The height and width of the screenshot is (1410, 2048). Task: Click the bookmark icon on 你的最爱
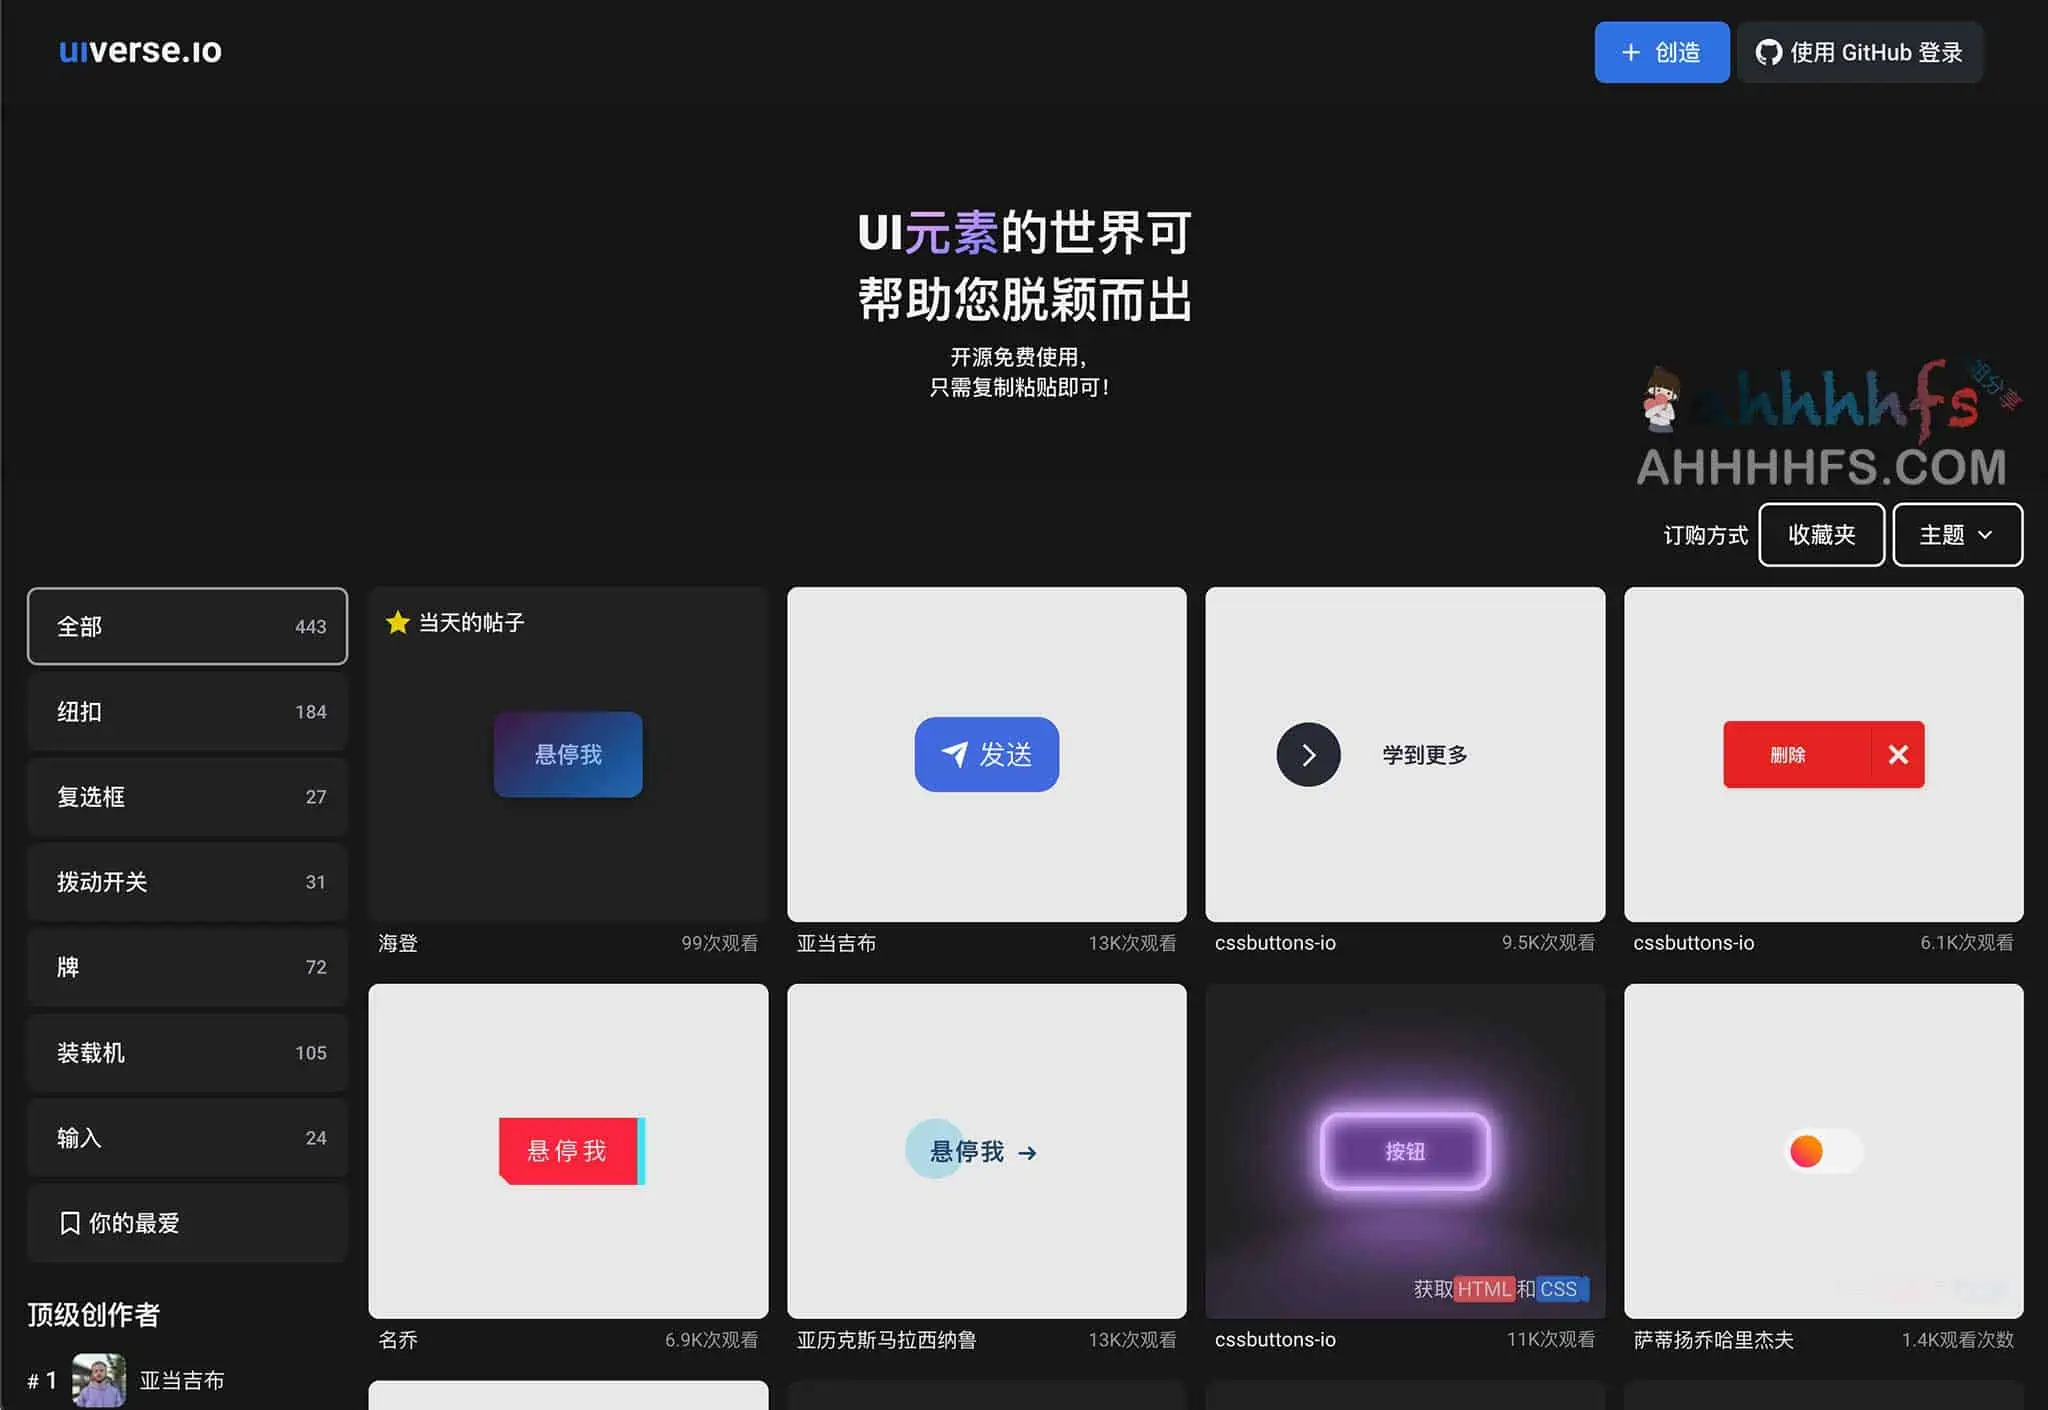[69, 1223]
